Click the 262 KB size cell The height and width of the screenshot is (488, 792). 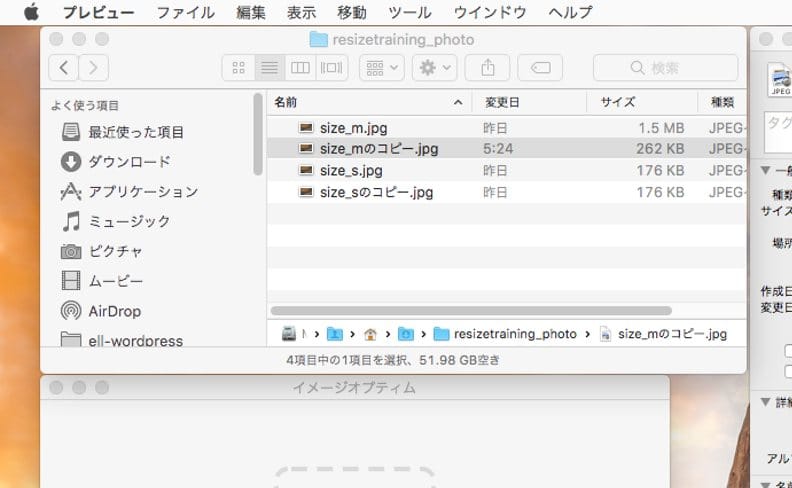pyautogui.click(x=660, y=149)
